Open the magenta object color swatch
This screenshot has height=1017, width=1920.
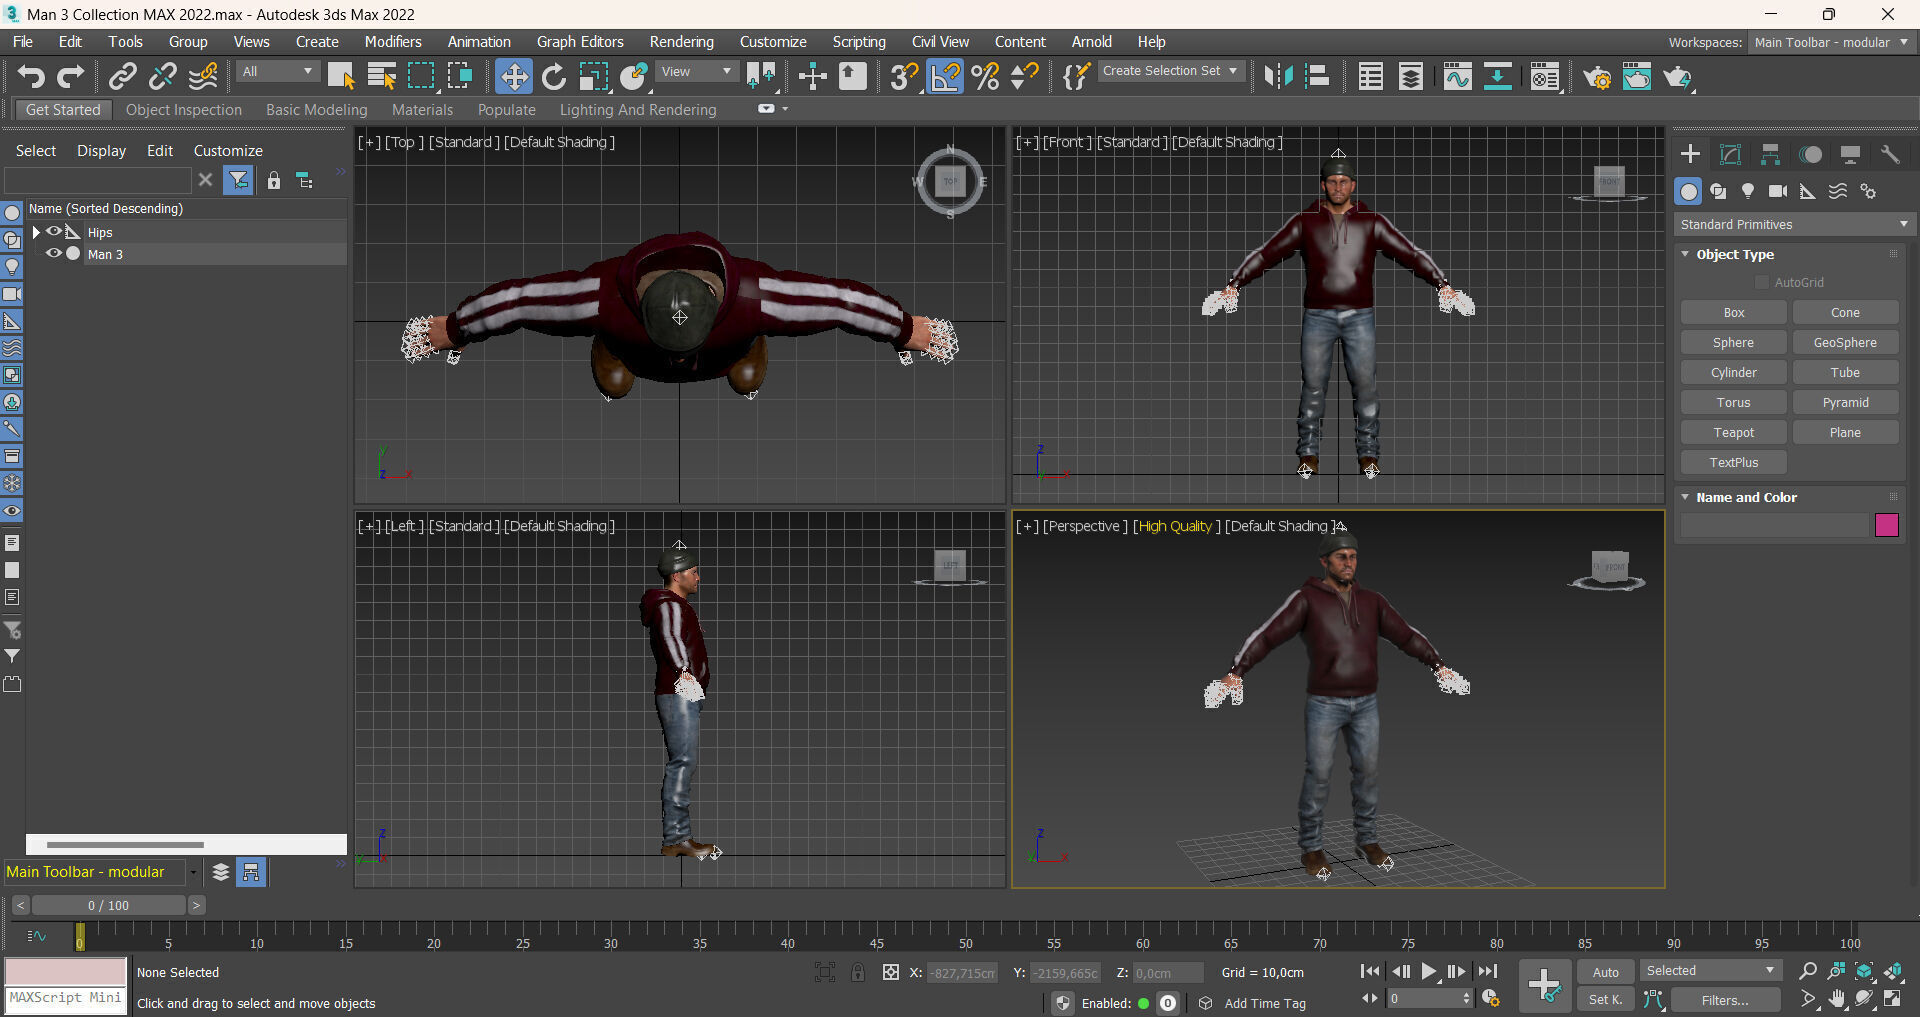(1887, 525)
